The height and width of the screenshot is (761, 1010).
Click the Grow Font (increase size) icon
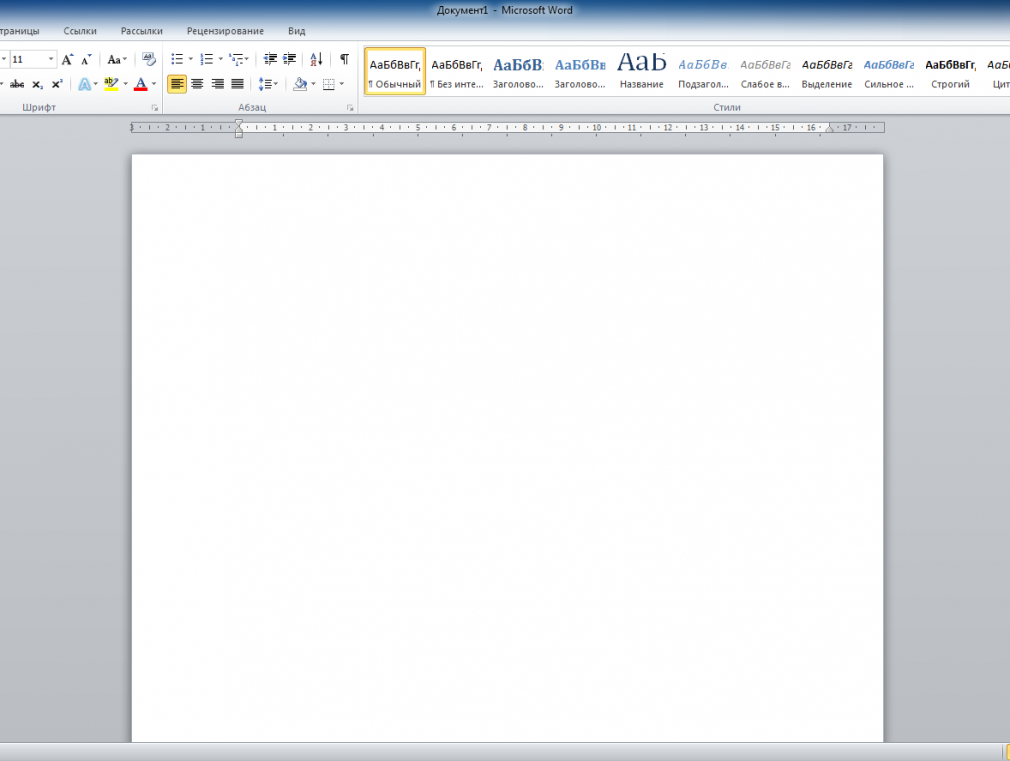point(67,59)
